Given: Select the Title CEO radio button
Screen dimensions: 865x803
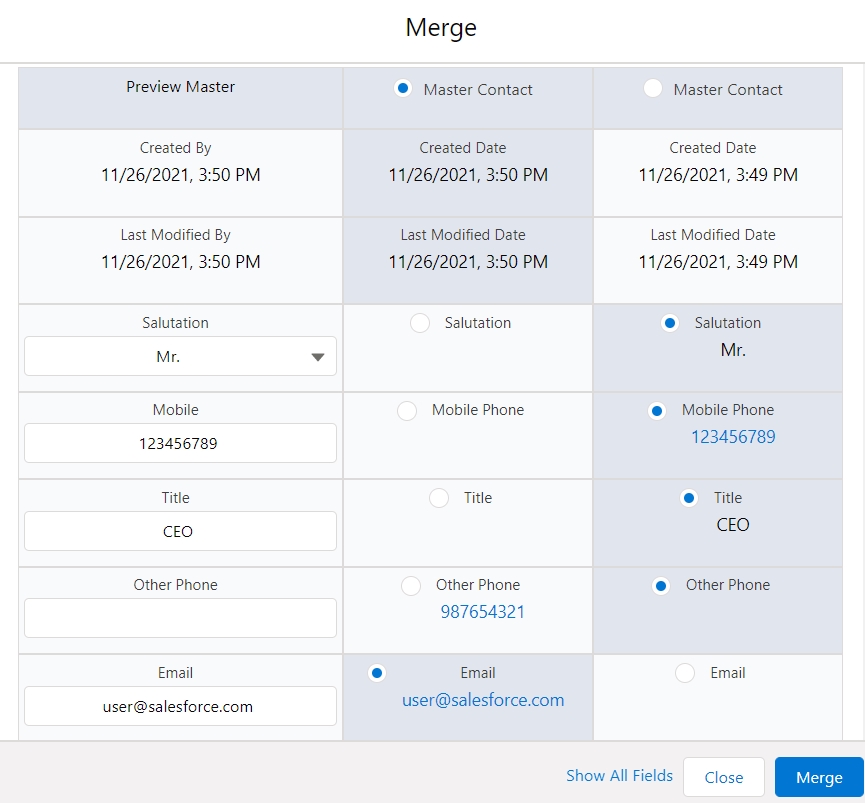Looking at the screenshot, I should [x=689, y=498].
